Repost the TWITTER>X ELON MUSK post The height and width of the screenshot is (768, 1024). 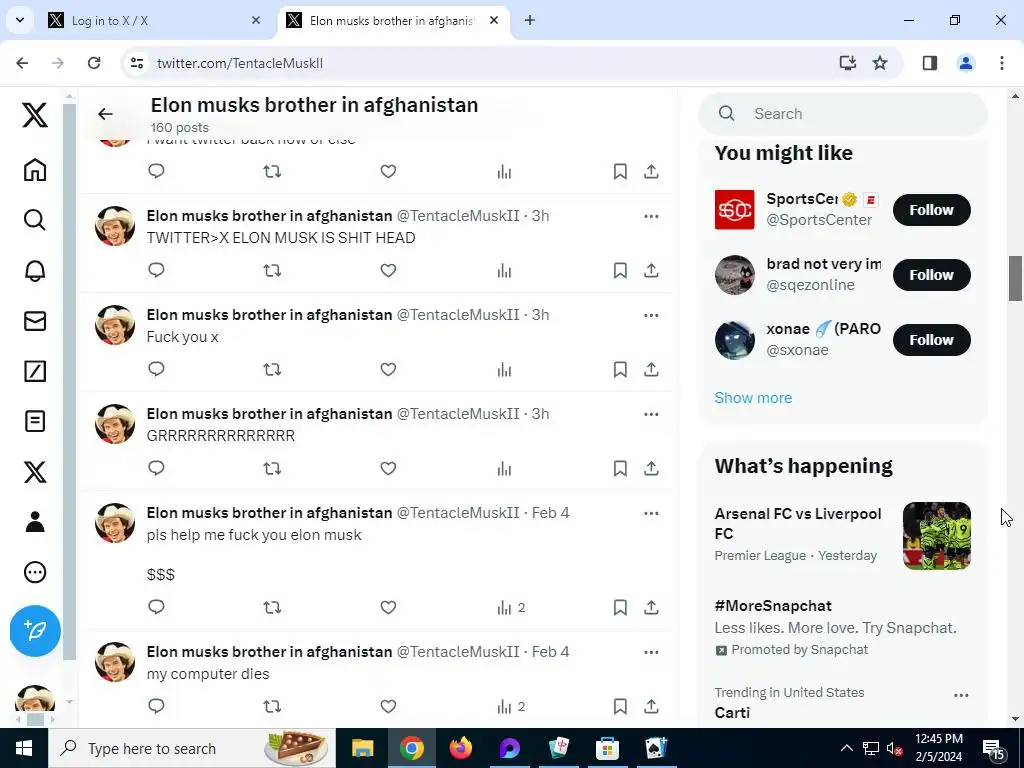[x=272, y=270]
